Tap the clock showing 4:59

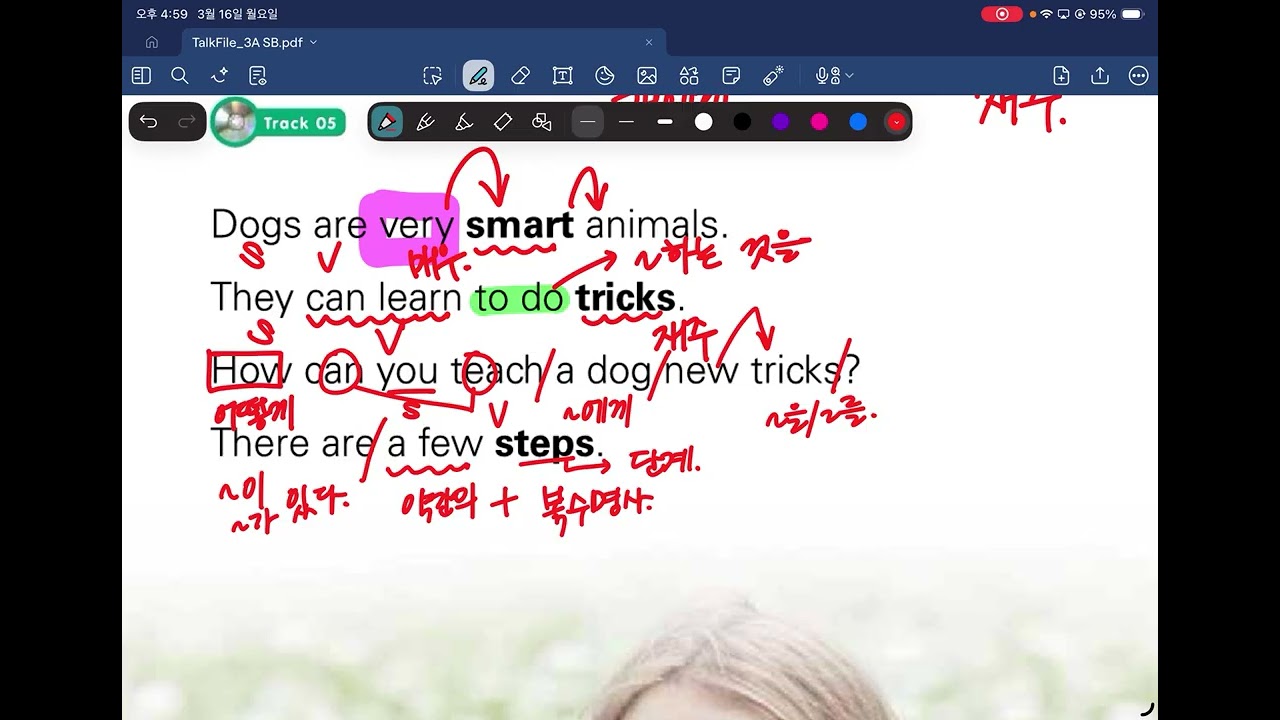[x=162, y=14]
